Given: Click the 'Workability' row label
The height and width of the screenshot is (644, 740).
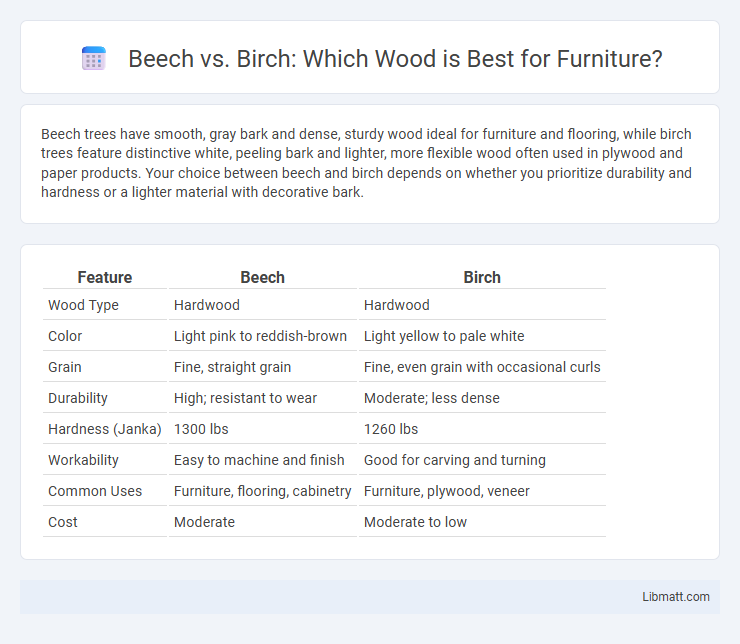Looking at the screenshot, I should point(83,460).
